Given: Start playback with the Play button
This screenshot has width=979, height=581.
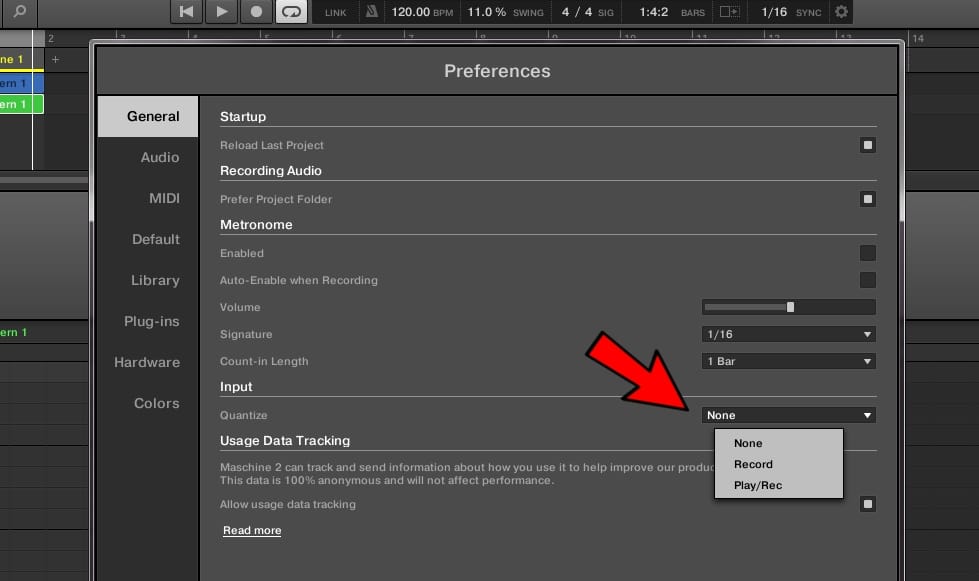Looking at the screenshot, I should pos(220,12).
